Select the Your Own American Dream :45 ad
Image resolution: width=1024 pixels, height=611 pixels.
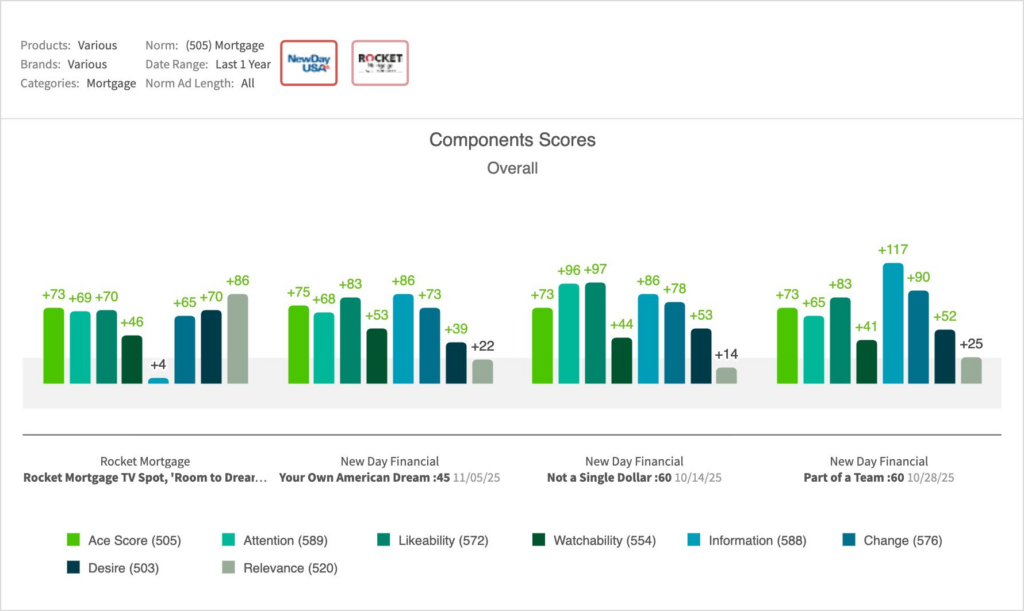click(x=365, y=478)
